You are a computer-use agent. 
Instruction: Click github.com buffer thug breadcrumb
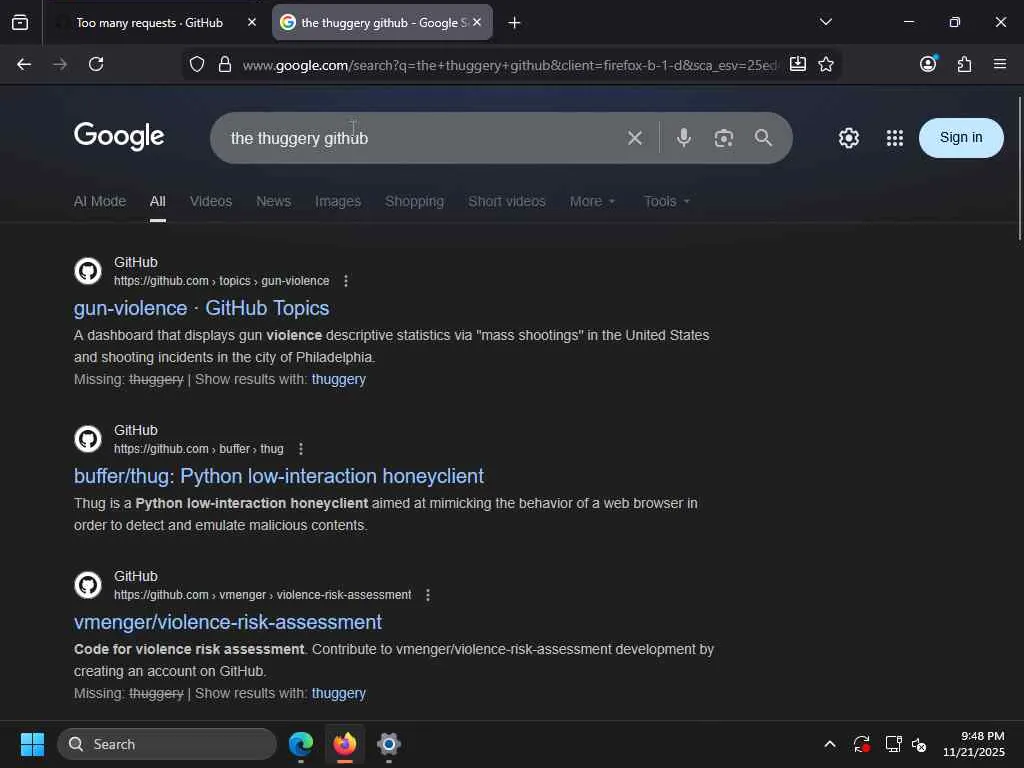pyautogui.click(x=199, y=449)
